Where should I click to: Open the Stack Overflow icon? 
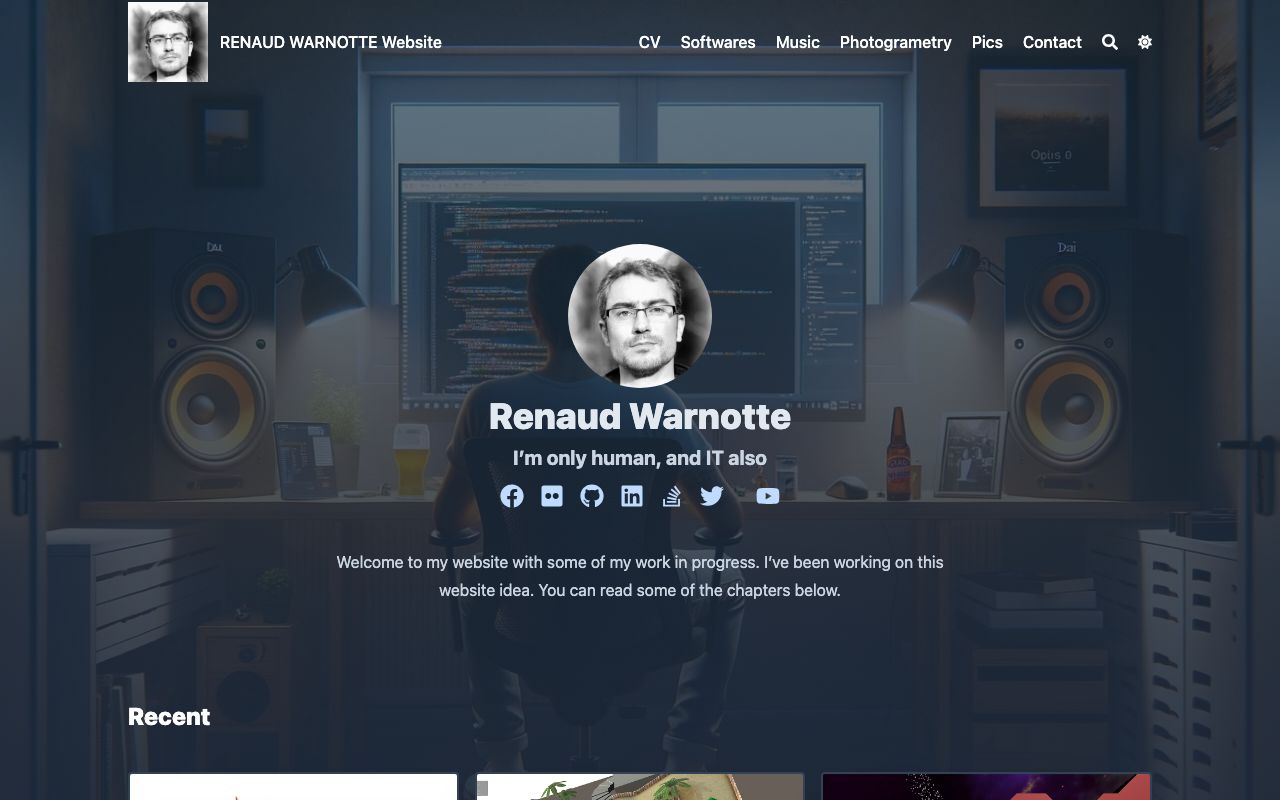click(672, 496)
